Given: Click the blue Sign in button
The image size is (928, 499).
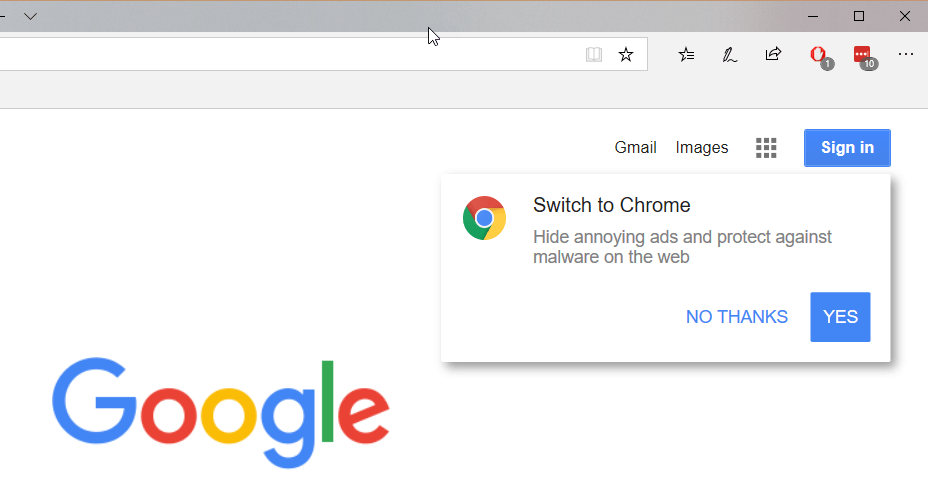Looking at the screenshot, I should (x=847, y=148).
